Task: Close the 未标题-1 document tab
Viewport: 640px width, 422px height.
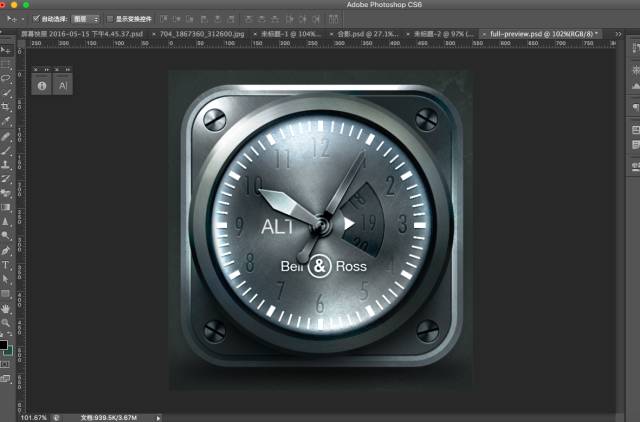Action: pyautogui.click(x=255, y=34)
